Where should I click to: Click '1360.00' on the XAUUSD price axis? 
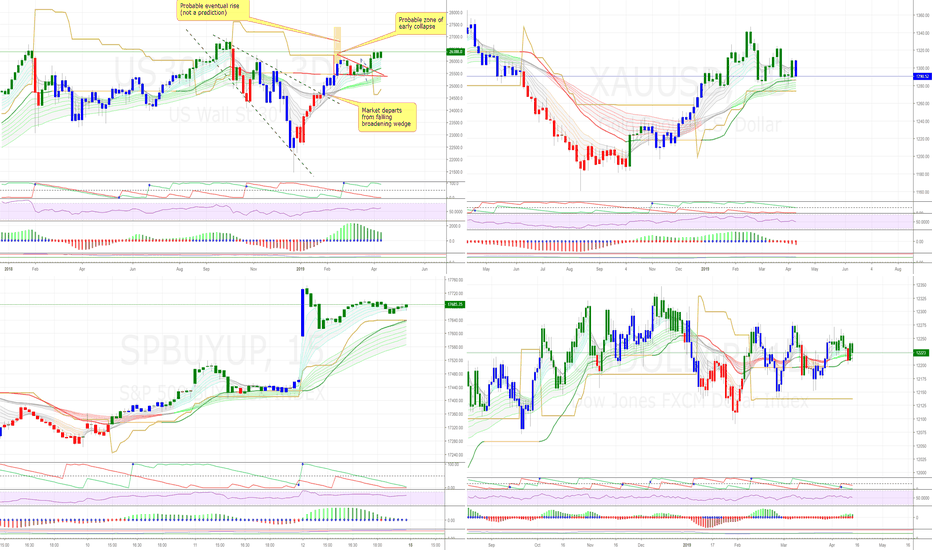[x=923, y=16]
